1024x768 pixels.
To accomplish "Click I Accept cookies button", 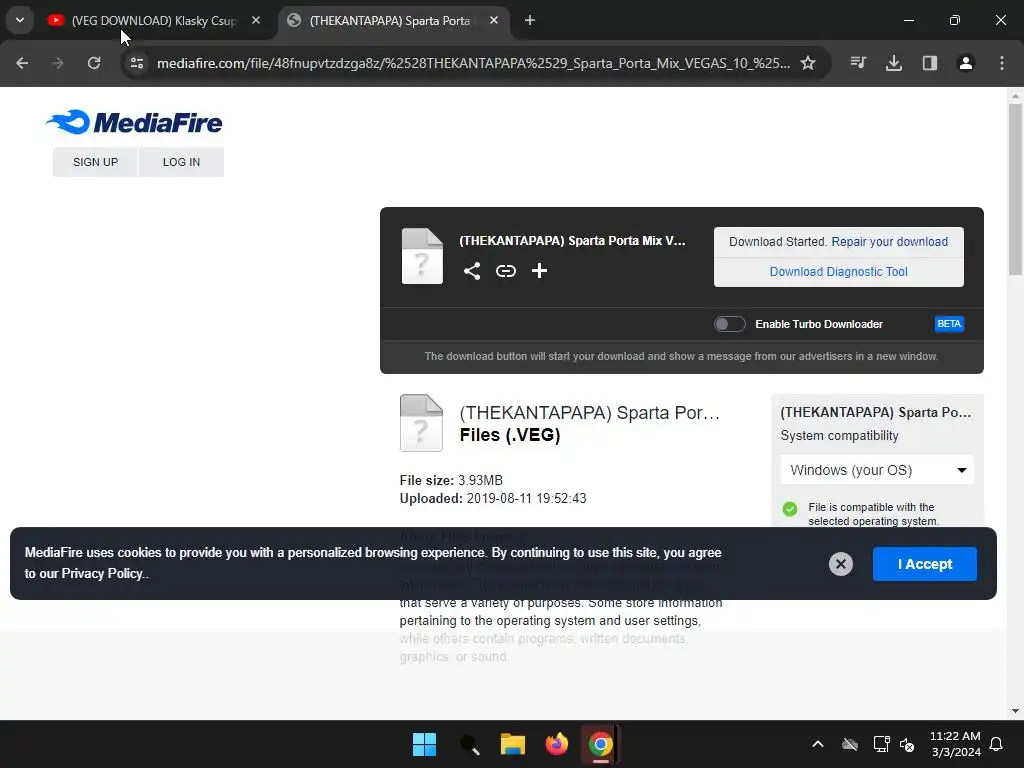I will [925, 564].
